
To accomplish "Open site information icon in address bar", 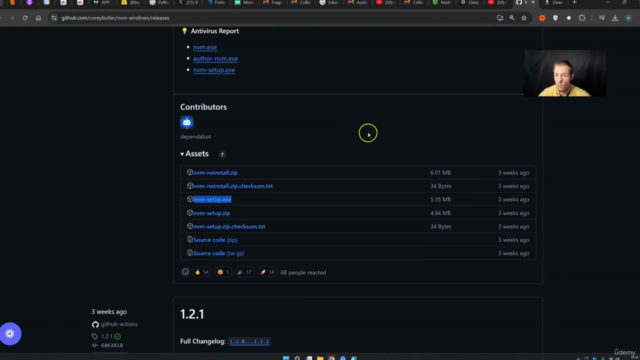I will (54, 18).
